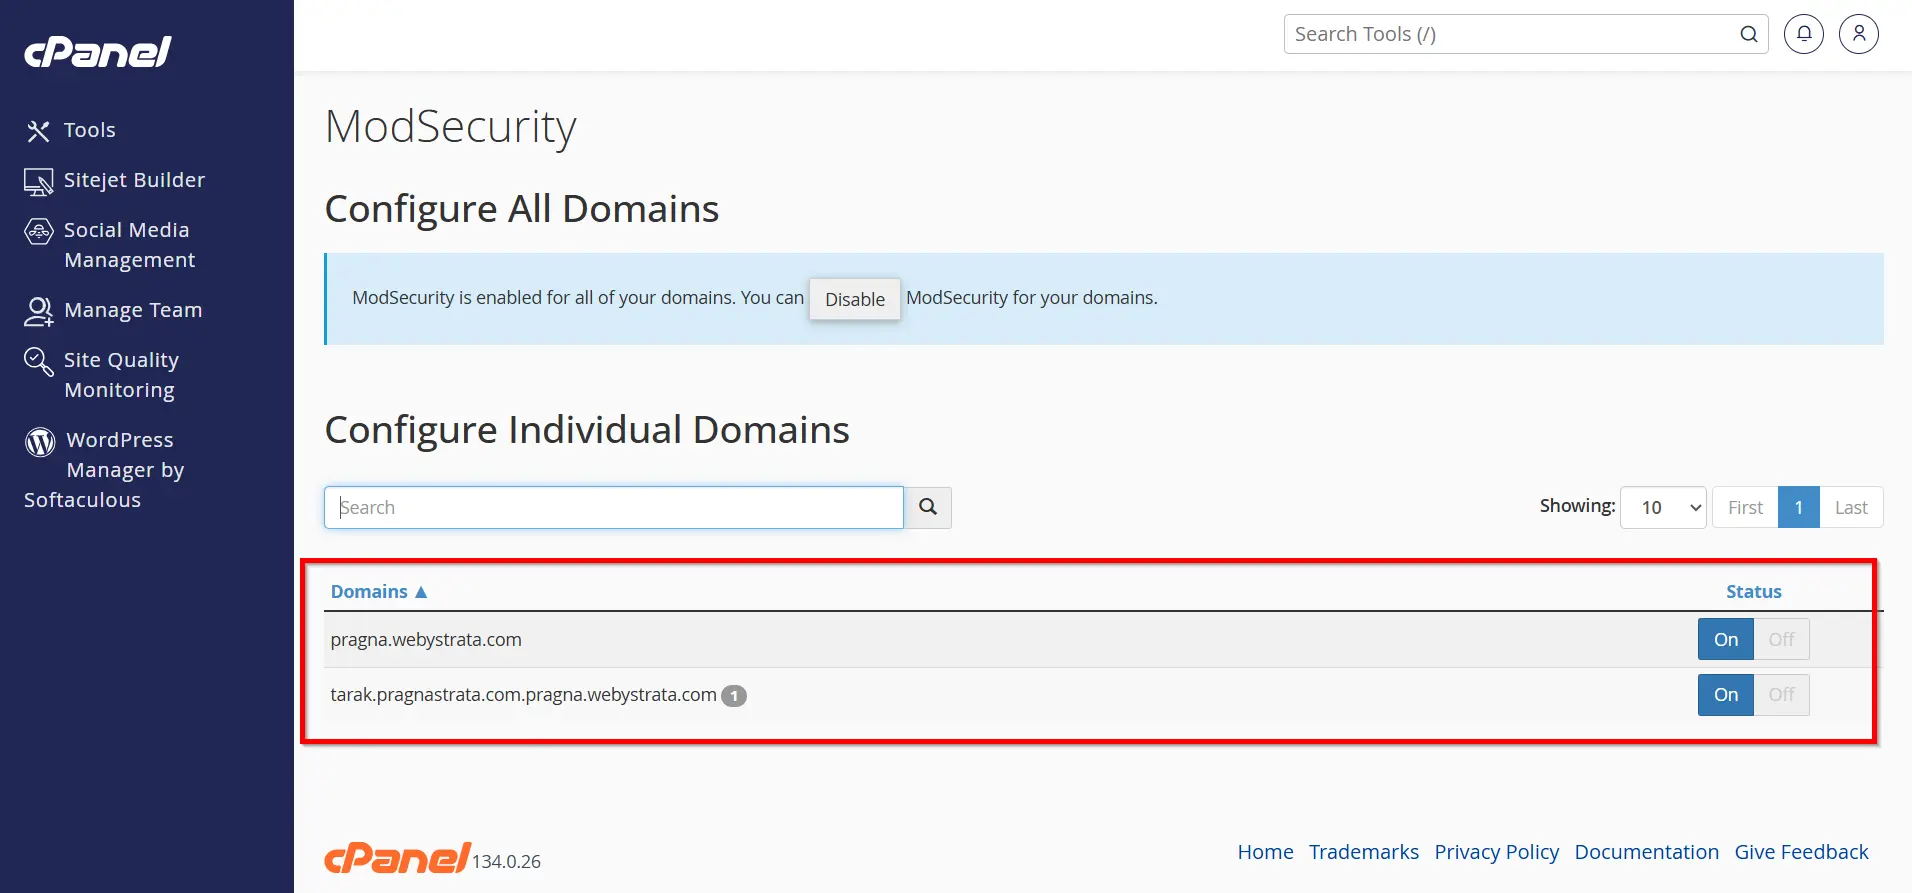Open Manage Team icon
This screenshot has width=1912, height=893.
38,311
